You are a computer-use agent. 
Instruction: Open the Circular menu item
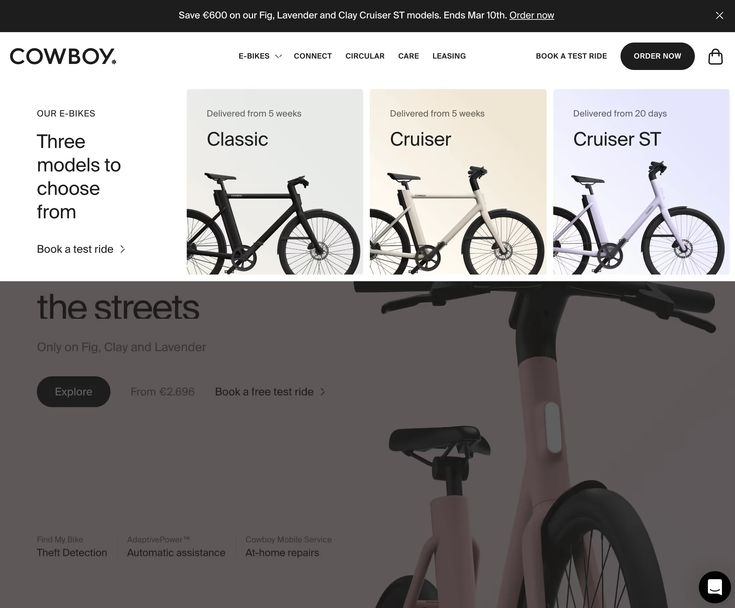365,56
